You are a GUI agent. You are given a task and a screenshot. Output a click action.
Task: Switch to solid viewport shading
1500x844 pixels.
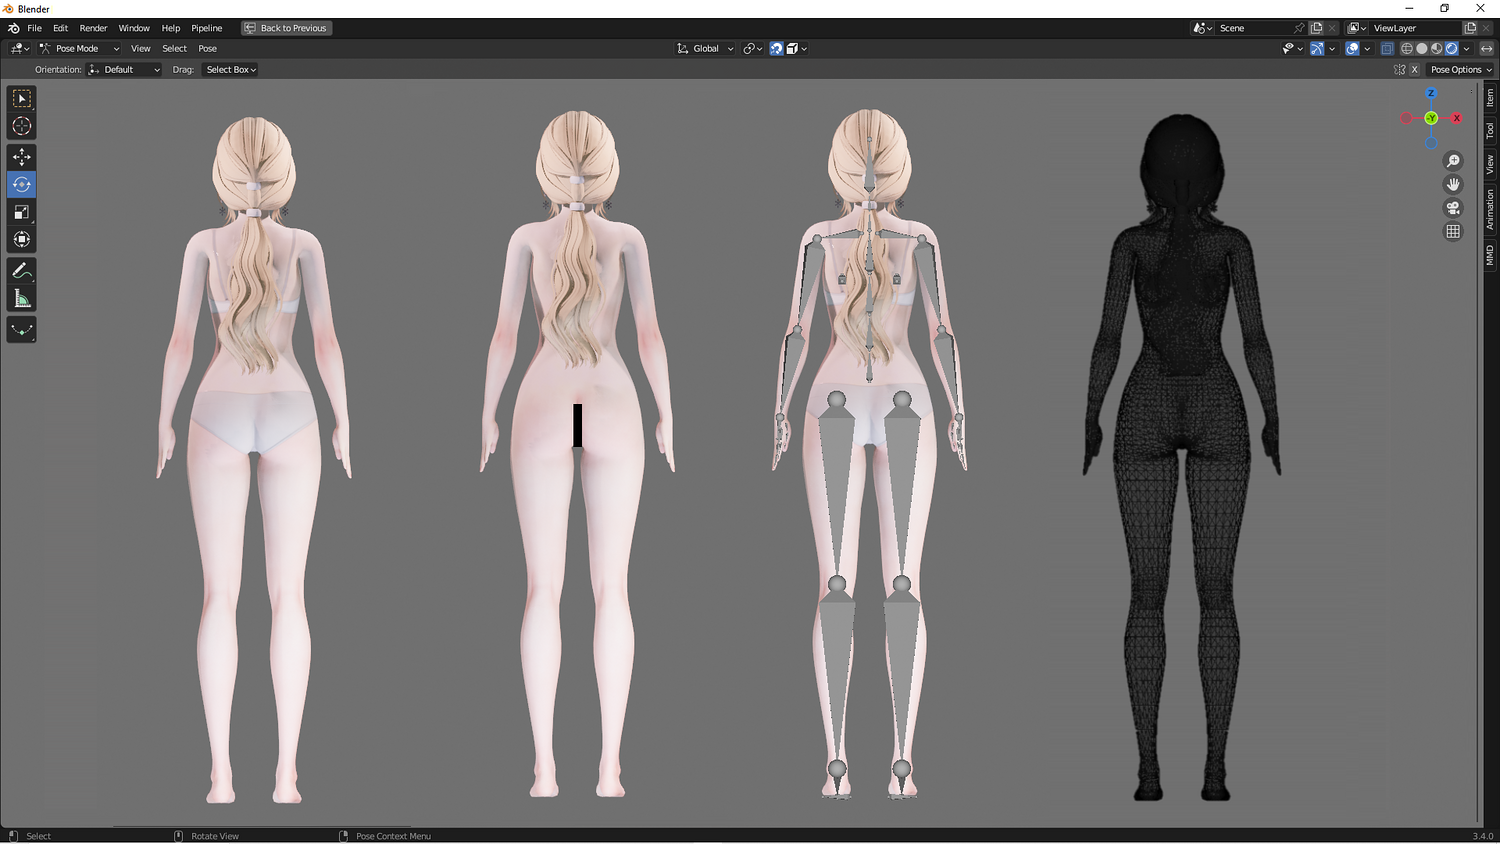tap(1422, 48)
